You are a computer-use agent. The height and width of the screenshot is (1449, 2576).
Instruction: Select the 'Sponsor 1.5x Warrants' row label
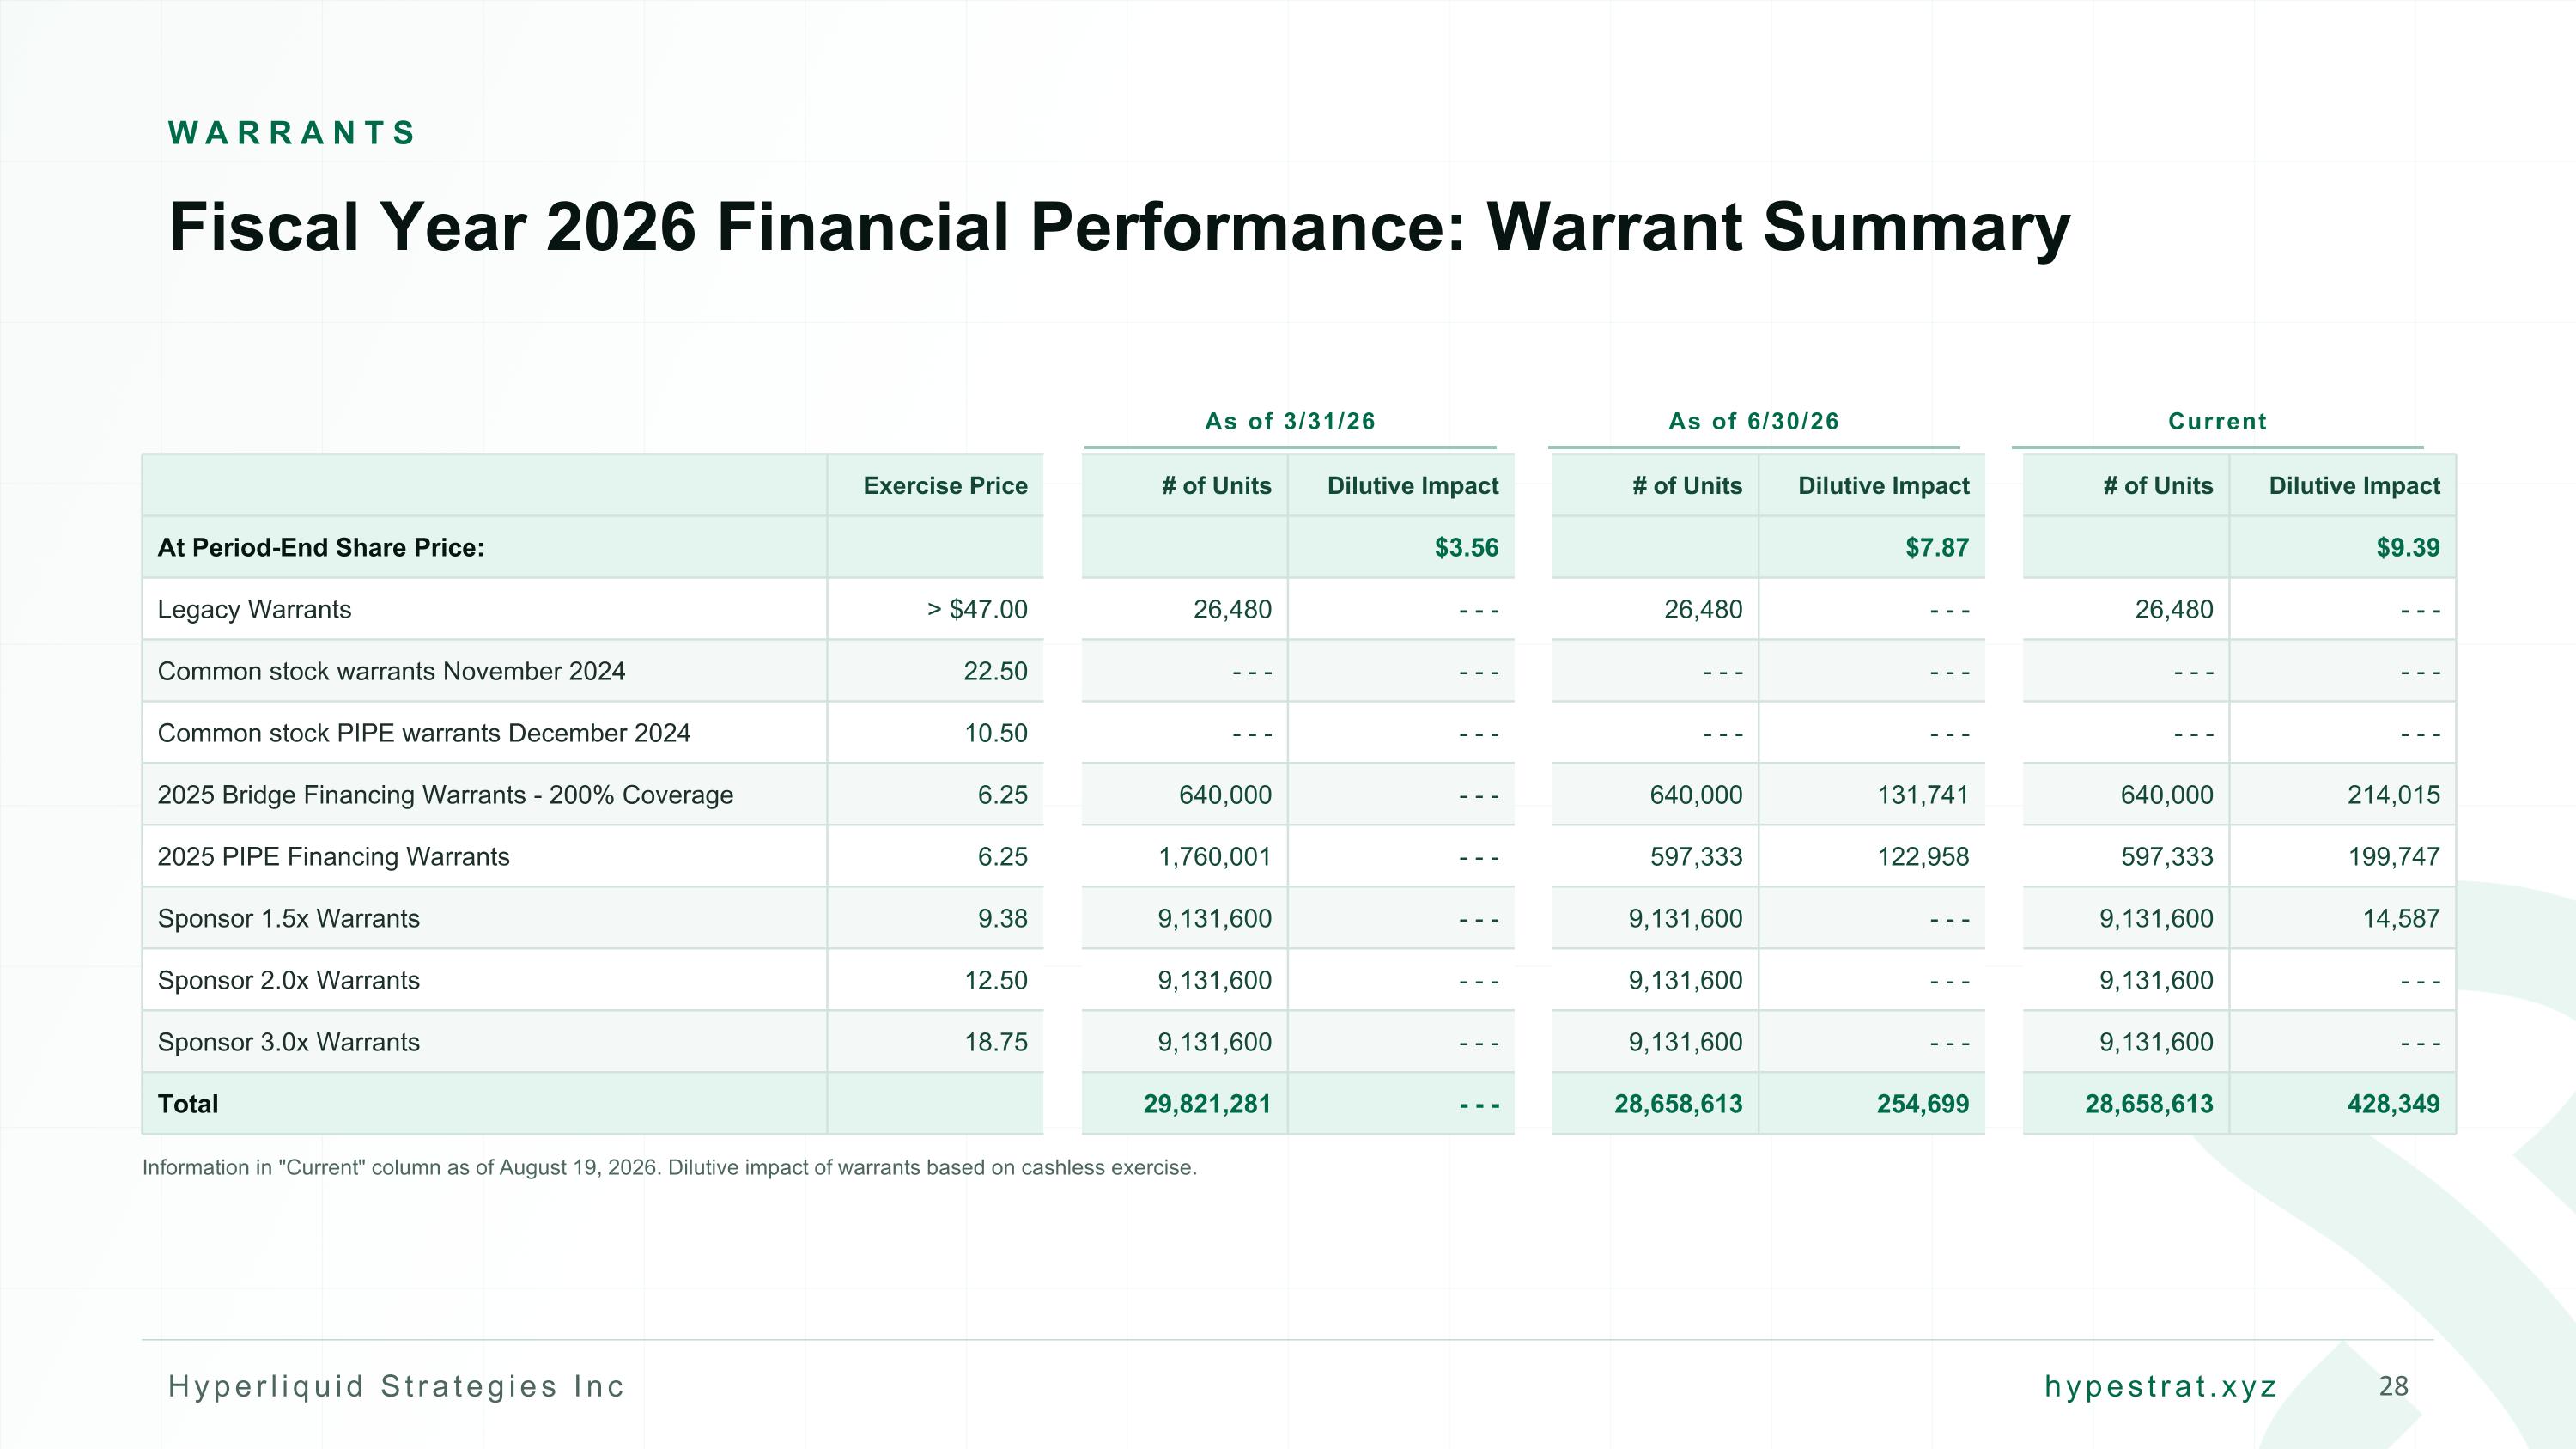pos(288,920)
